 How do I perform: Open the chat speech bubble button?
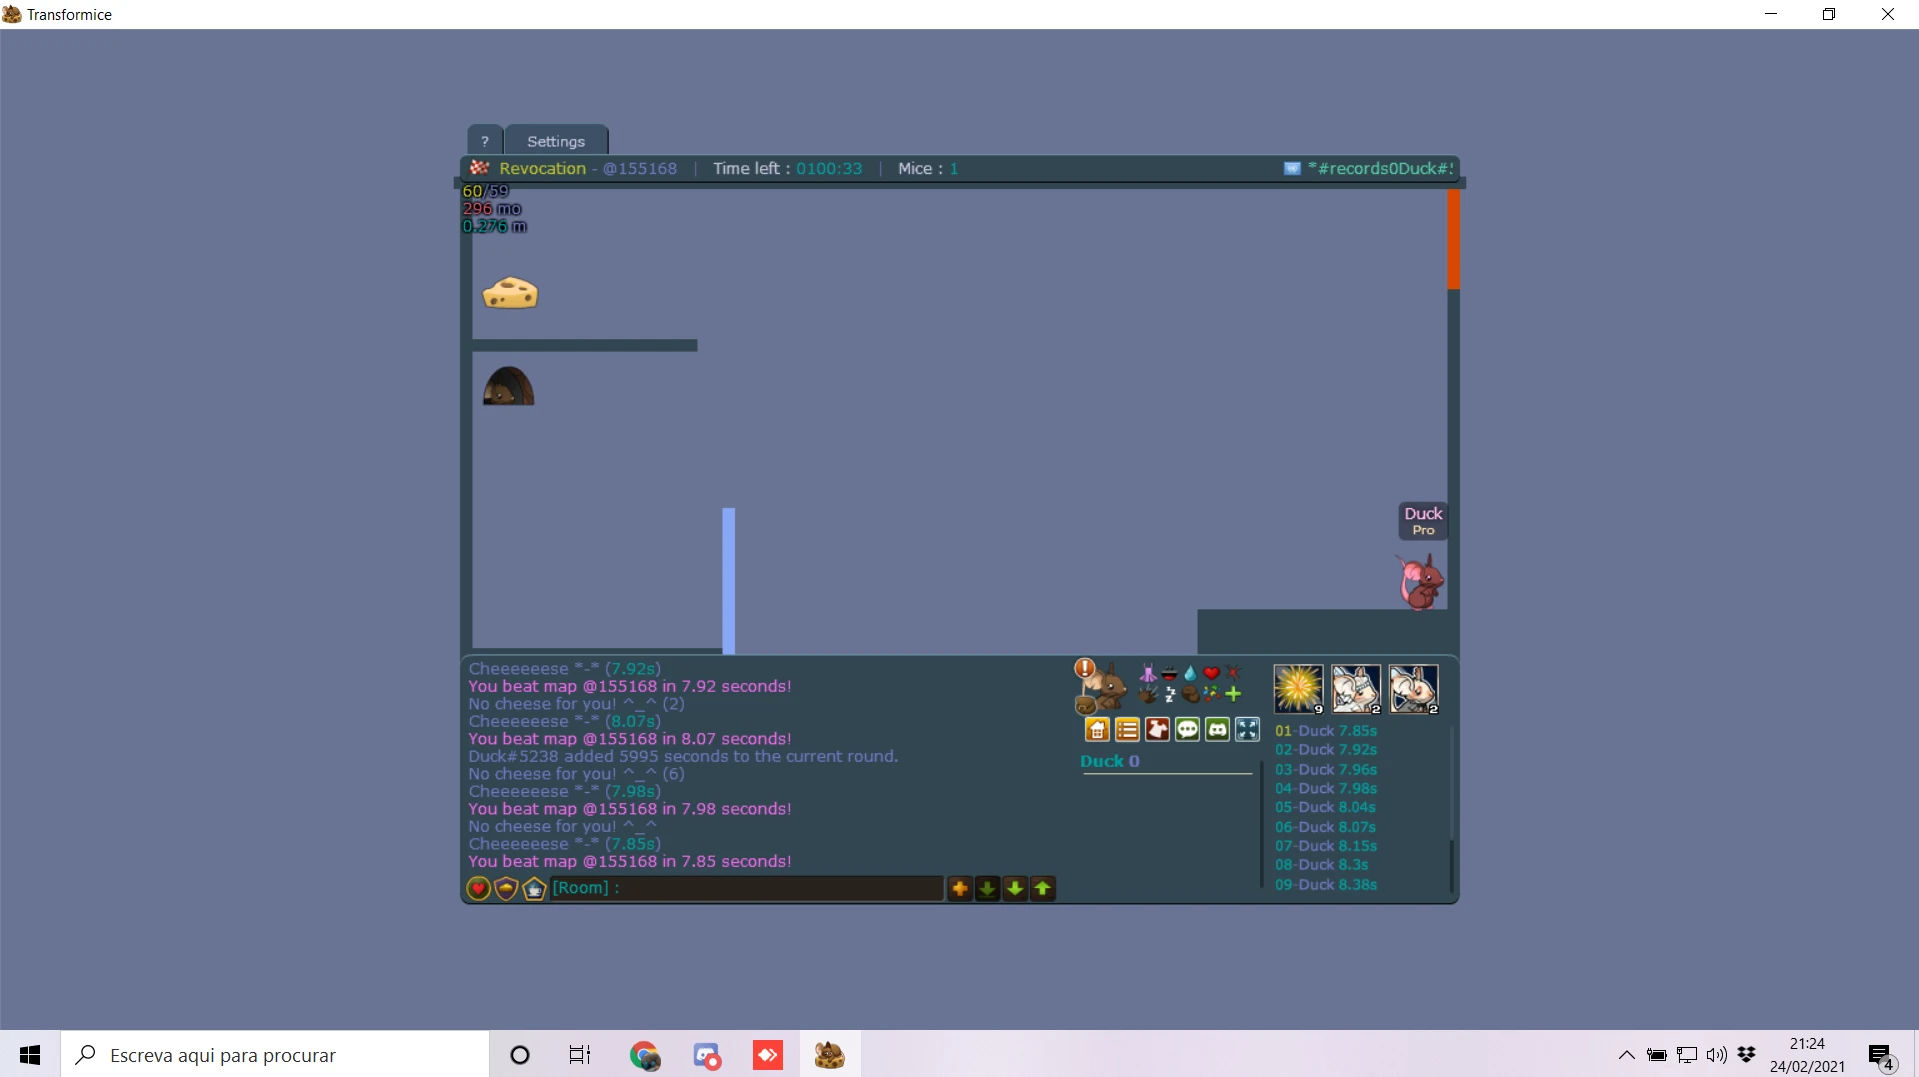coord(1187,730)
